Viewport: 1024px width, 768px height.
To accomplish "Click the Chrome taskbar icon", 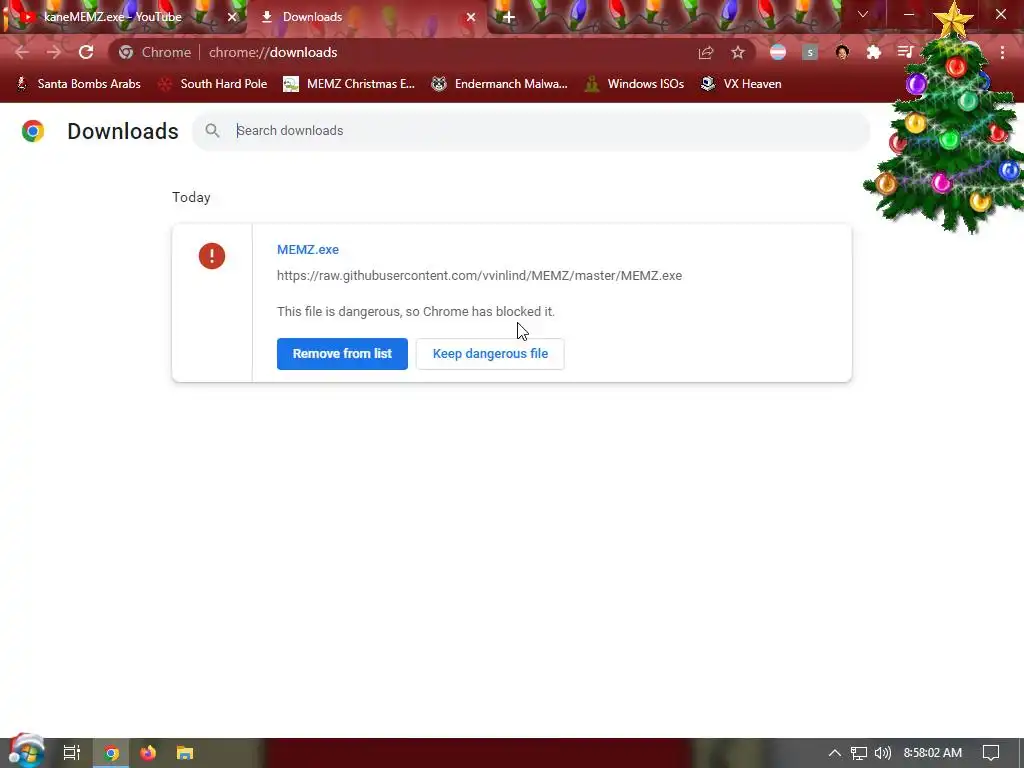I will (x=111, y=753).
